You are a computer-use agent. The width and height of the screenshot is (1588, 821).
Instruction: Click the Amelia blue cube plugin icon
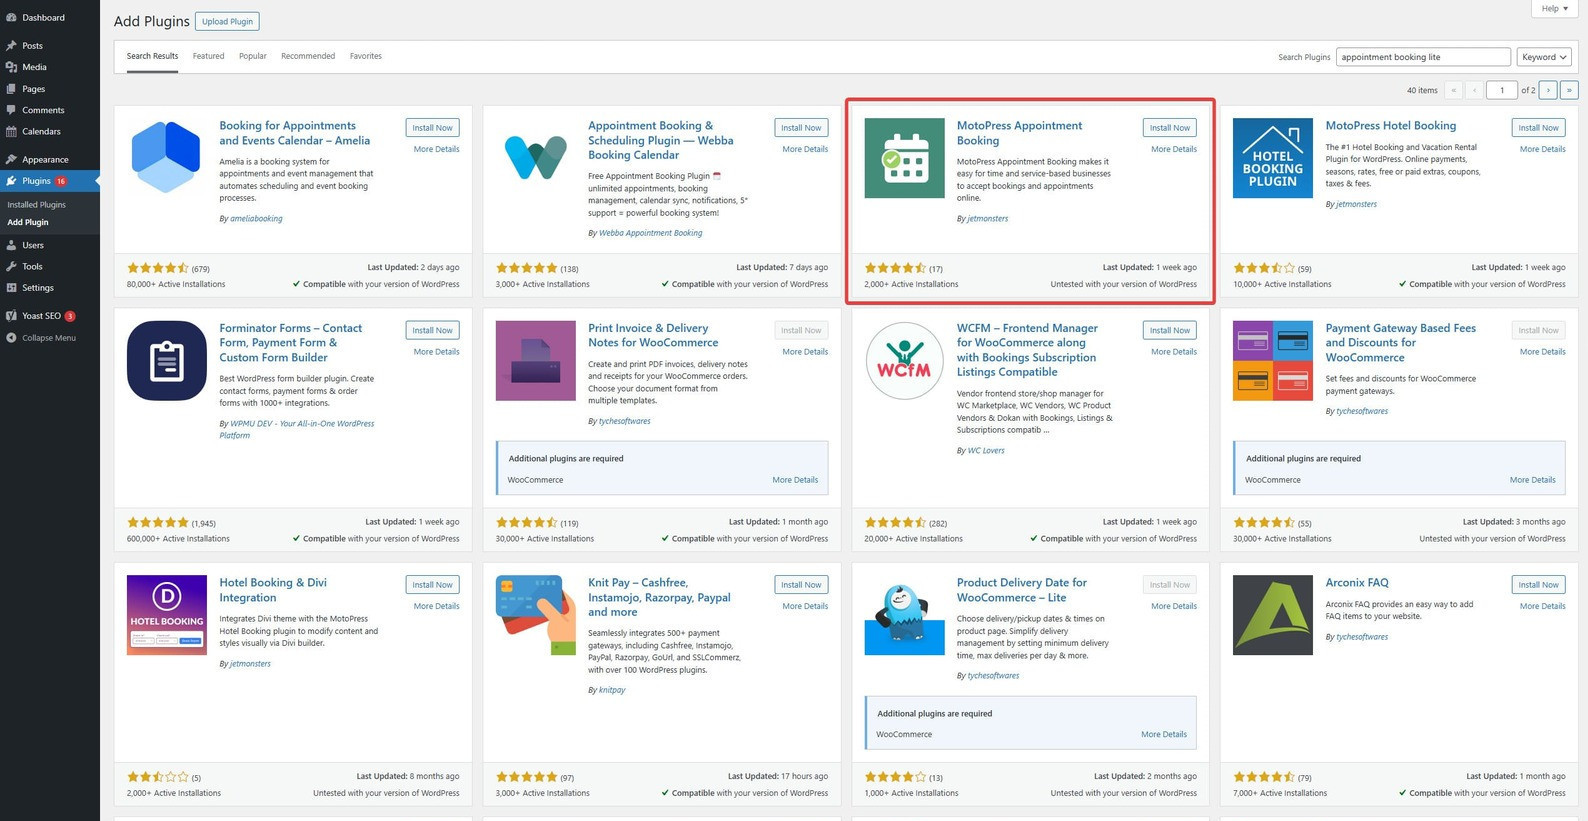(167, 158)
